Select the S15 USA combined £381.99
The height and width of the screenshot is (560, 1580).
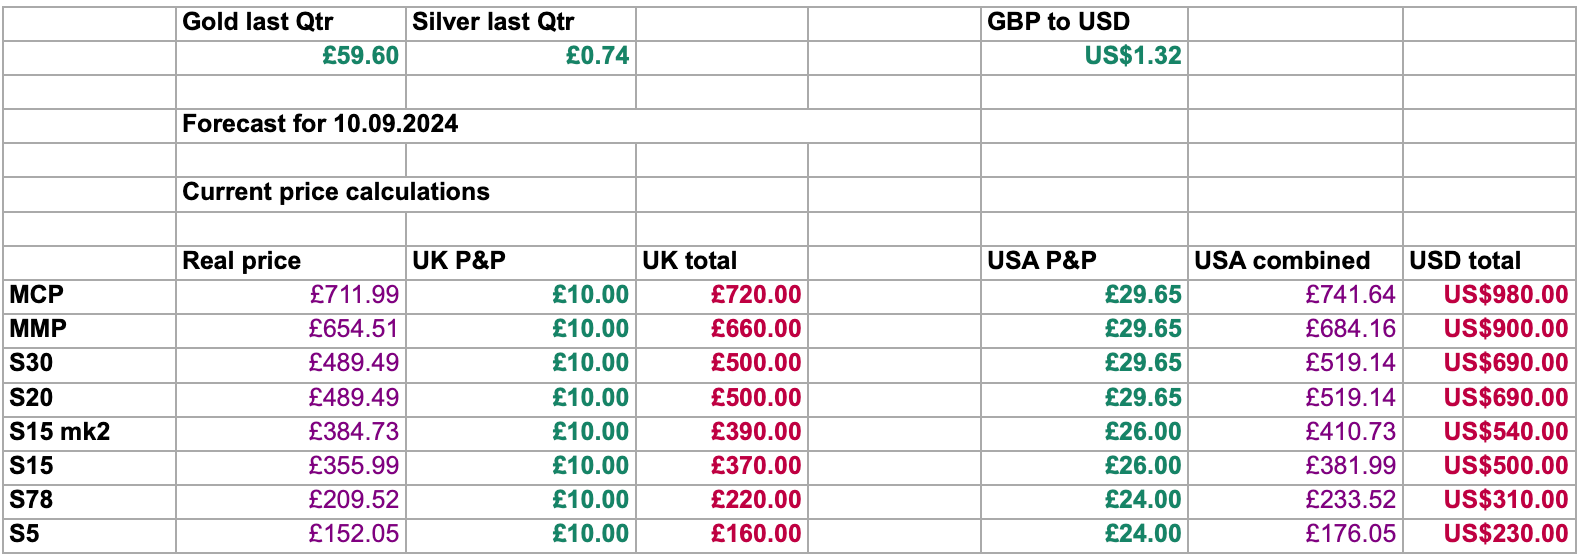(1350, 466)
